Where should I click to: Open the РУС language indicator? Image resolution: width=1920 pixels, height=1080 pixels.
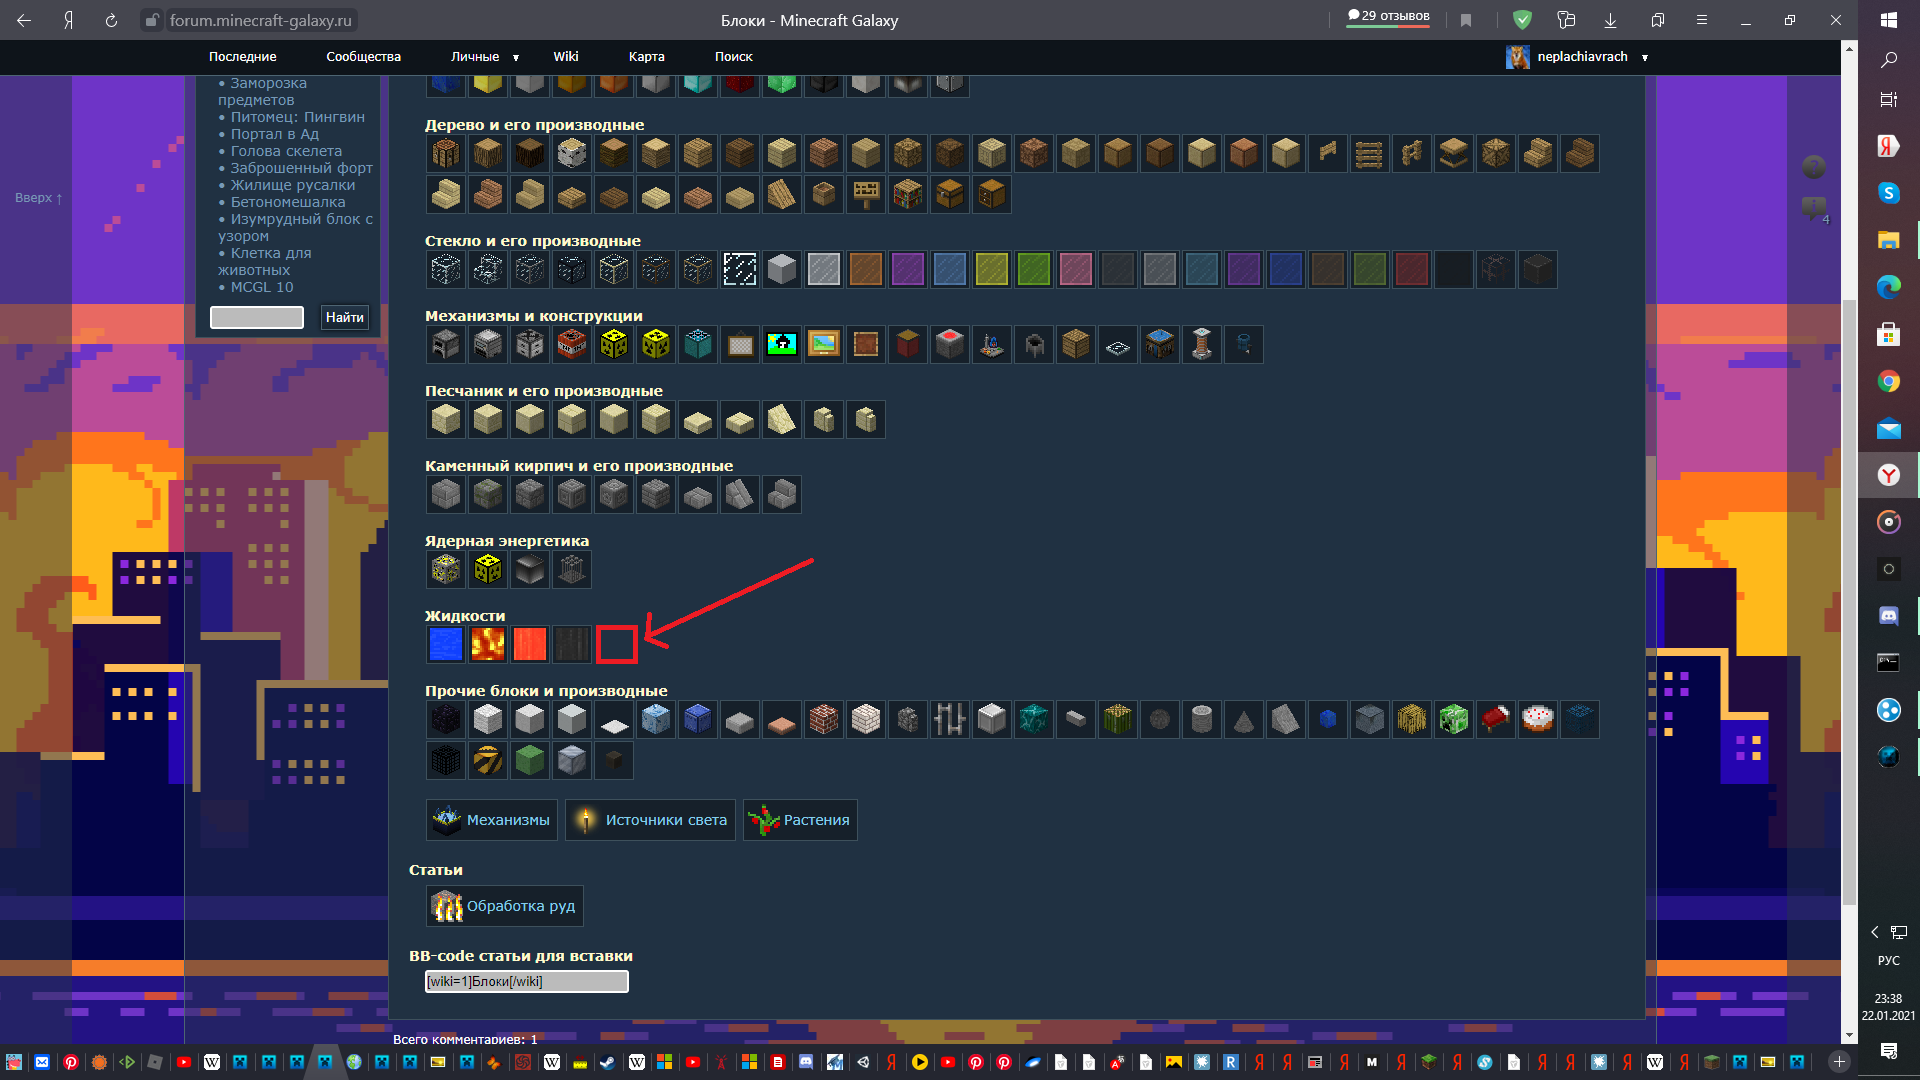point(1889,961)
